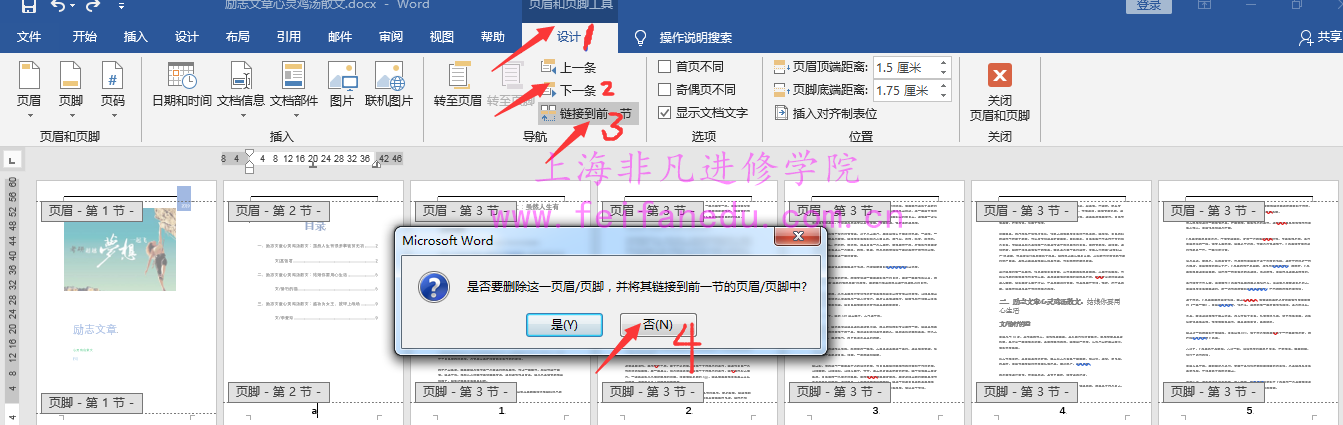This screenshot has height=425, width=1343.
Task: Open the 文件 File menu
Action: click(29, 37)
